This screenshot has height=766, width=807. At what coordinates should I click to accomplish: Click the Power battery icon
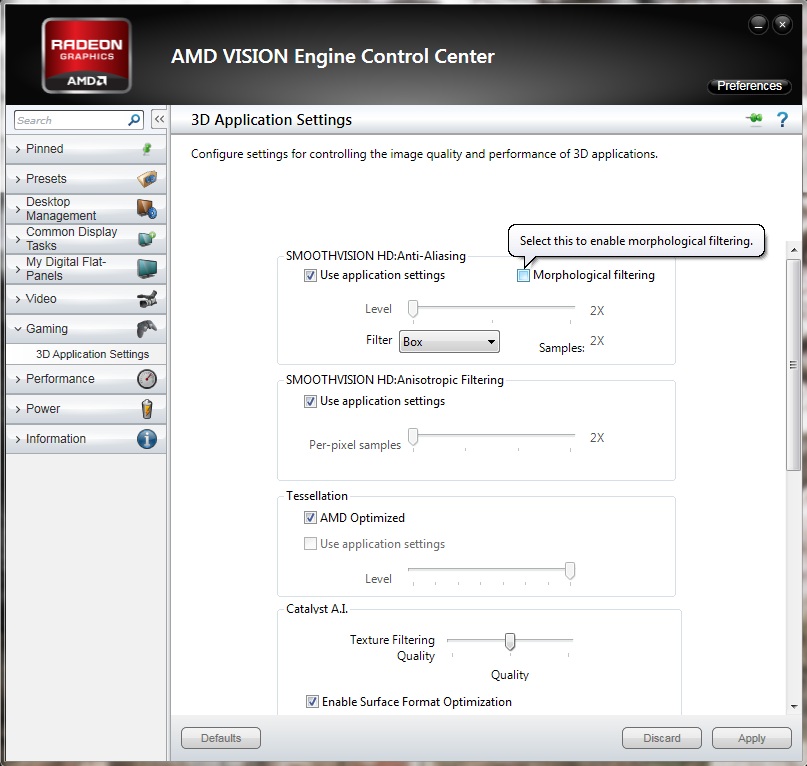tap(147, 409)
